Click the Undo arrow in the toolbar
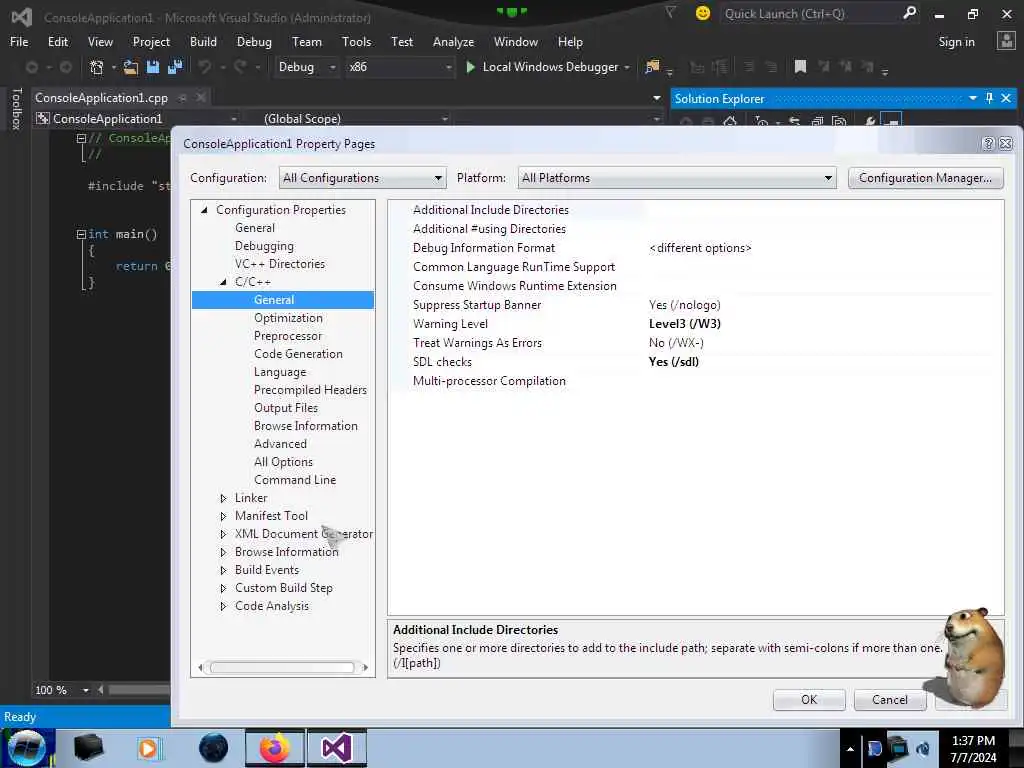 point(205,67)
